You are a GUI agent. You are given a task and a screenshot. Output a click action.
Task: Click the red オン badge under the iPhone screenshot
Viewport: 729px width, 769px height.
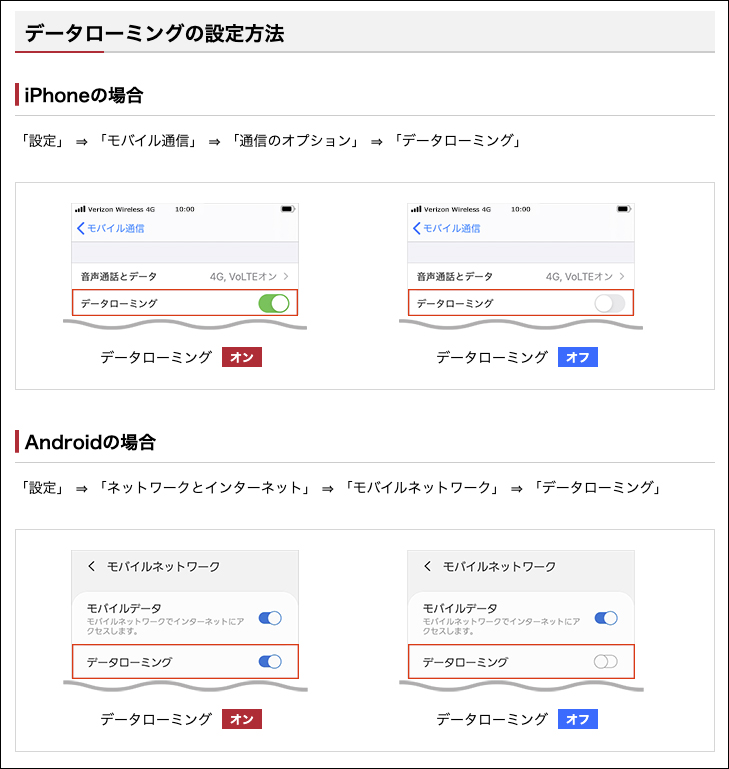[241, 357]
